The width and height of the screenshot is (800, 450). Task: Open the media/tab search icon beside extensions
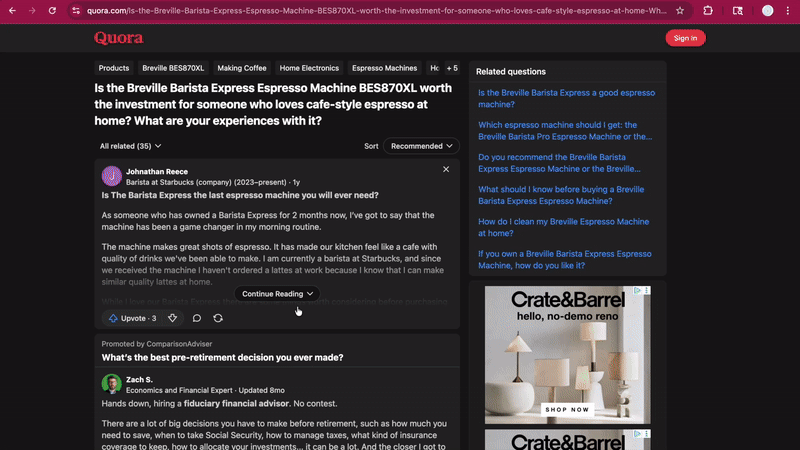click(x=738, y=11)
